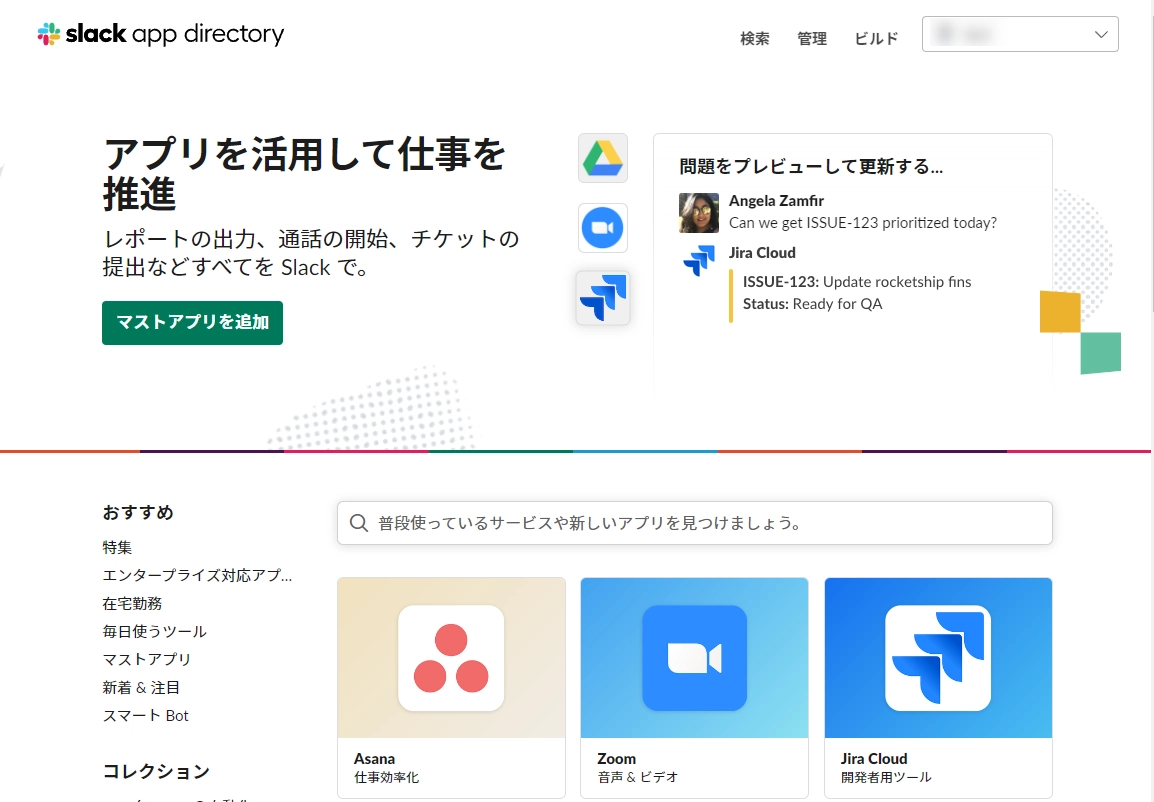Click the Jira Cloud icon in message preview
The width and height of the screenshot is (1154, 802).
[698, 260]
